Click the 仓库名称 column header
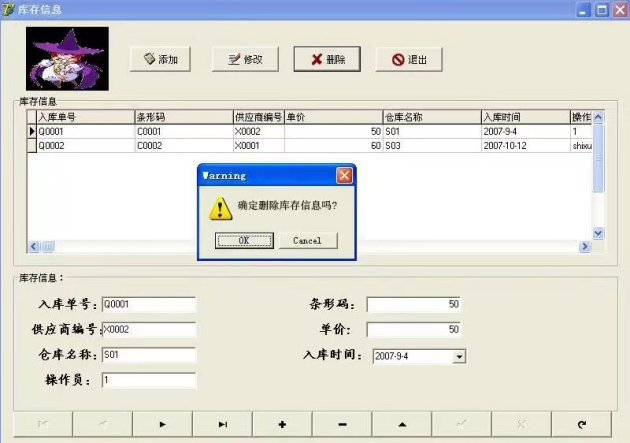 (430, 117)
